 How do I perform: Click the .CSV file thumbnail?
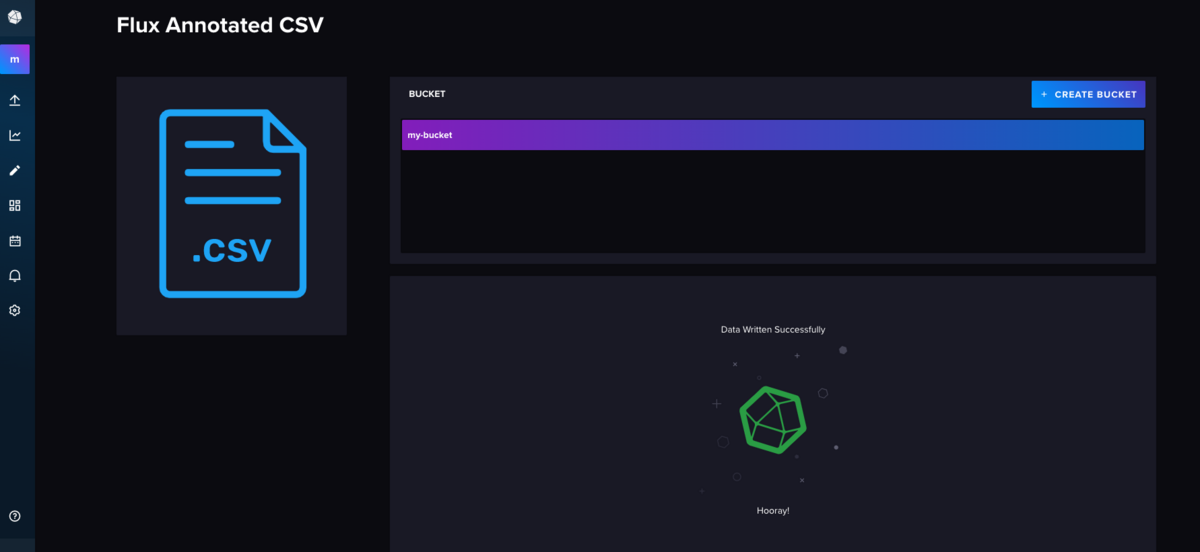tap(232, 206)
